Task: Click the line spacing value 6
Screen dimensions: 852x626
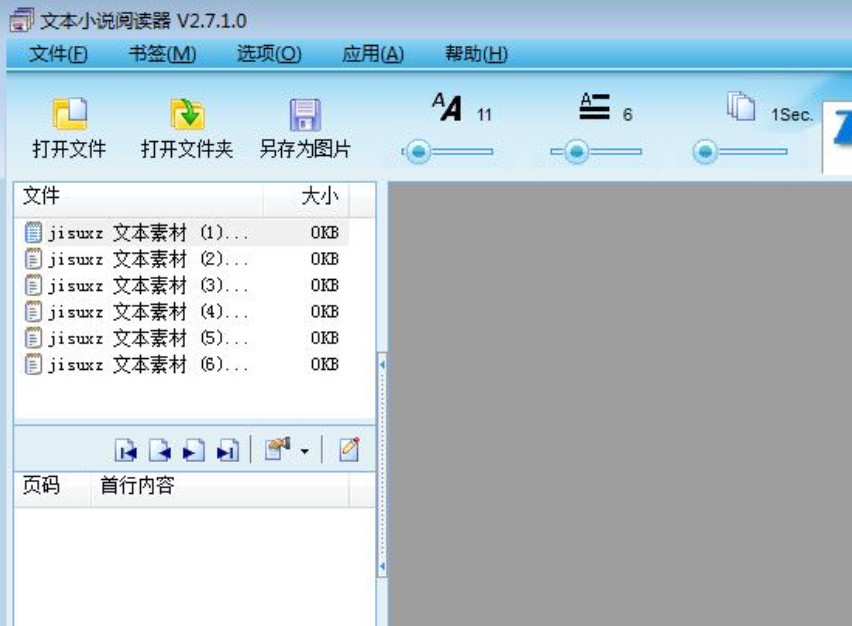Action: (x=628, y=115)
